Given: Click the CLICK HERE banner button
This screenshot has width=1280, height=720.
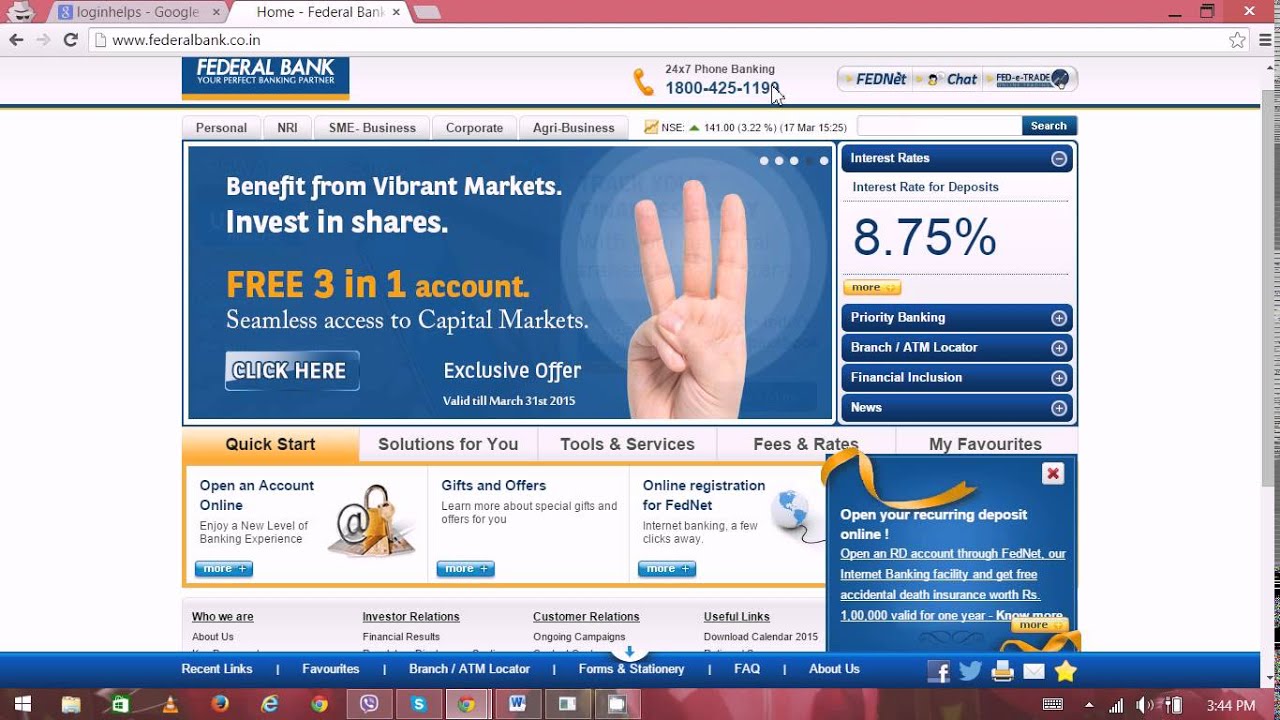Looking at the screenshot, I should [x=292, y=371].
